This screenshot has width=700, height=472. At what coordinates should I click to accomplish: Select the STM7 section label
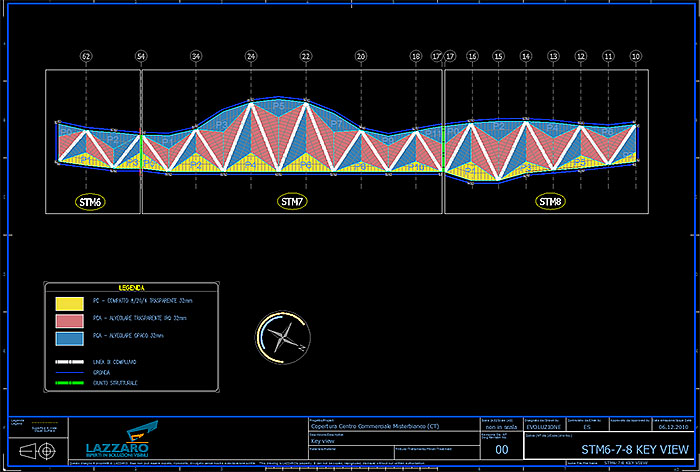tap(292, 202)
